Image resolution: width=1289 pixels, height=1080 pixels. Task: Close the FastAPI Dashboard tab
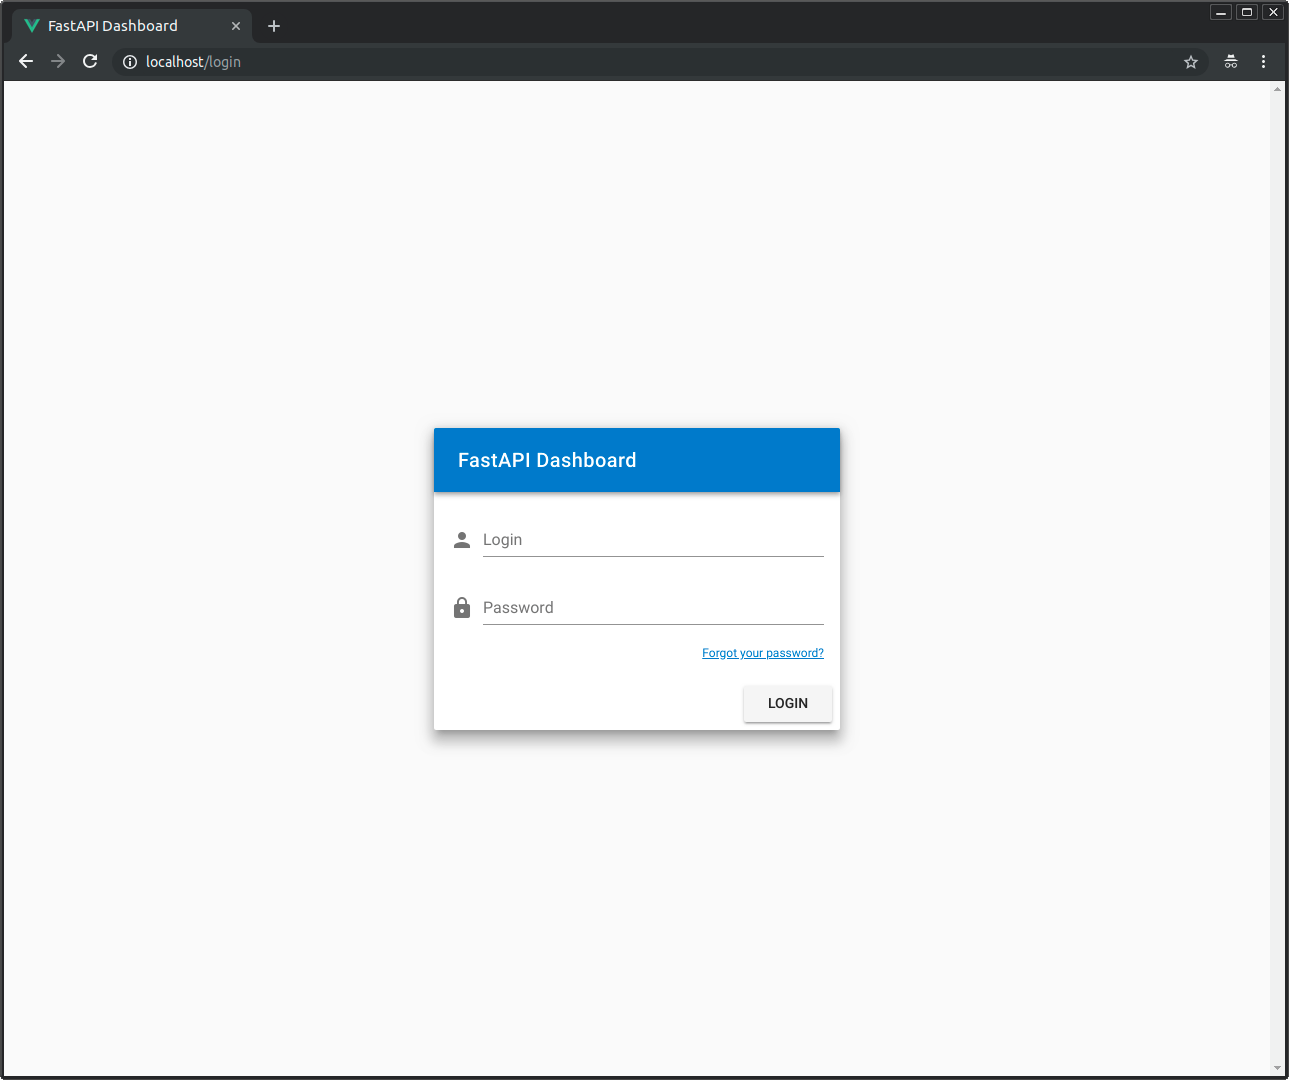point(236,25)
